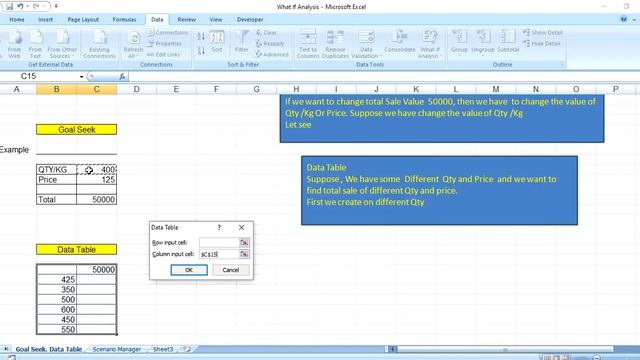Click Properties in Connections group
Image resolution: width=640 pixels, height=360 pixels.
tap(164, 43)
